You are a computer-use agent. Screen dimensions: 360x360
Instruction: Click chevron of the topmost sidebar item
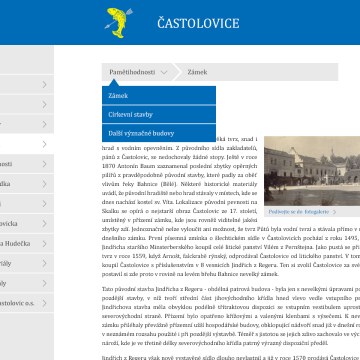coord(44,85)
